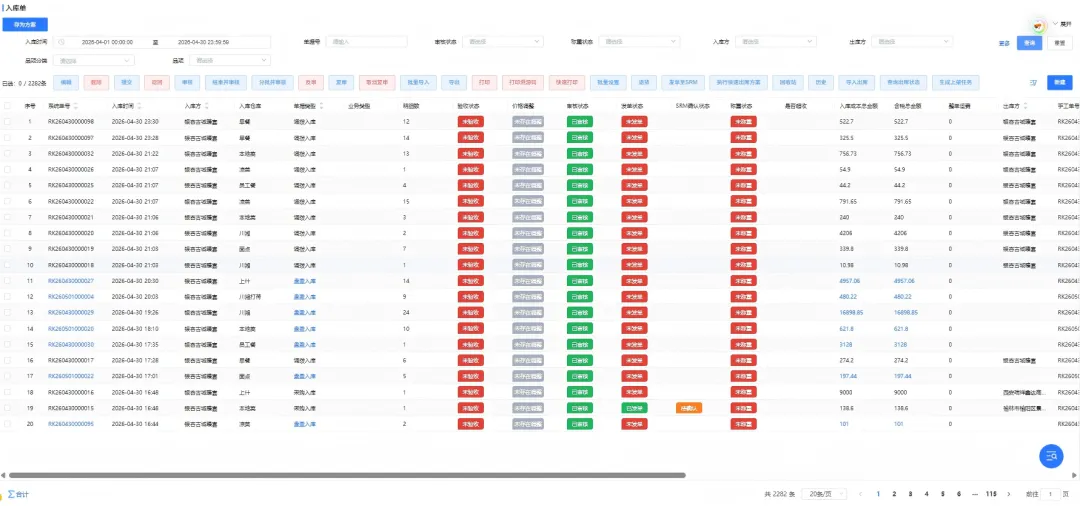Image resolution: width=1080 pixels, height=506 pixels.
Task: Sort by the 入库时间 column arrows
Action: click(140, 106)
